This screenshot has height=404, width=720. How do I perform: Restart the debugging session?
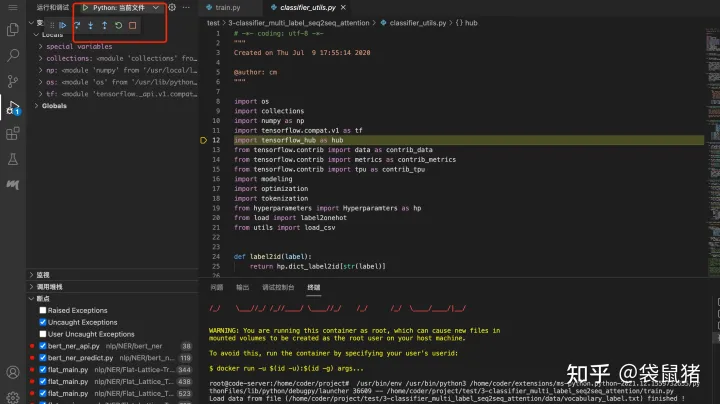pos(119,25)
